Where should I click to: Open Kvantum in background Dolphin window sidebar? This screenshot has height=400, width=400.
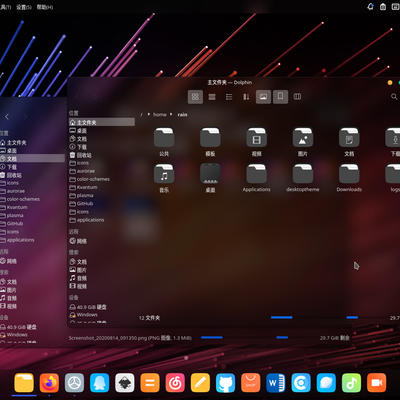(x=32, y=207)
